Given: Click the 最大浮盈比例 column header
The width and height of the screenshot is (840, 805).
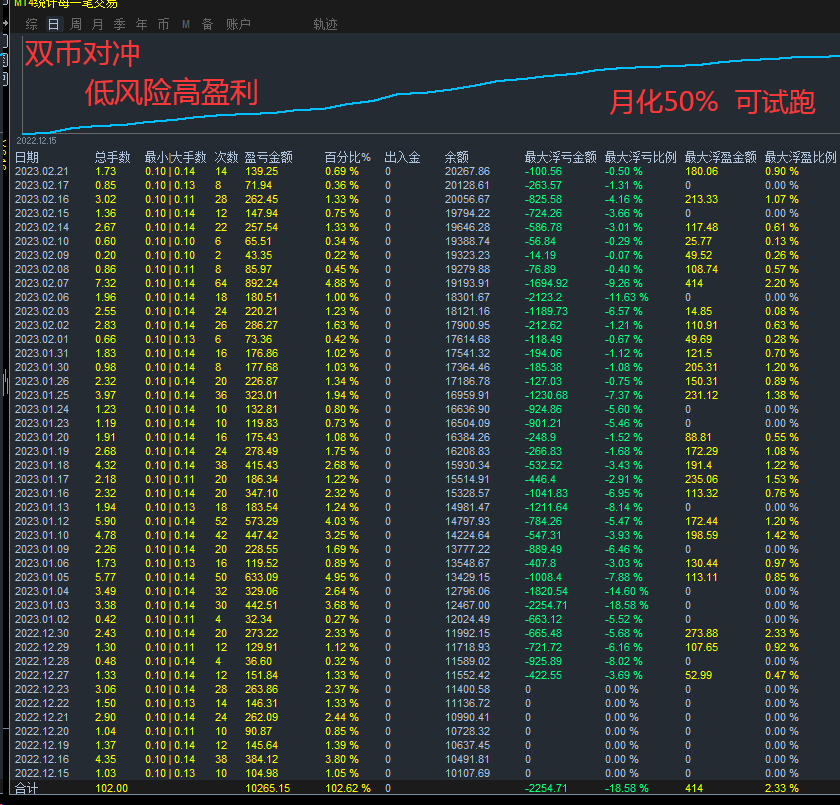Looking at the screenshot, I should click(x=800, y=157).
